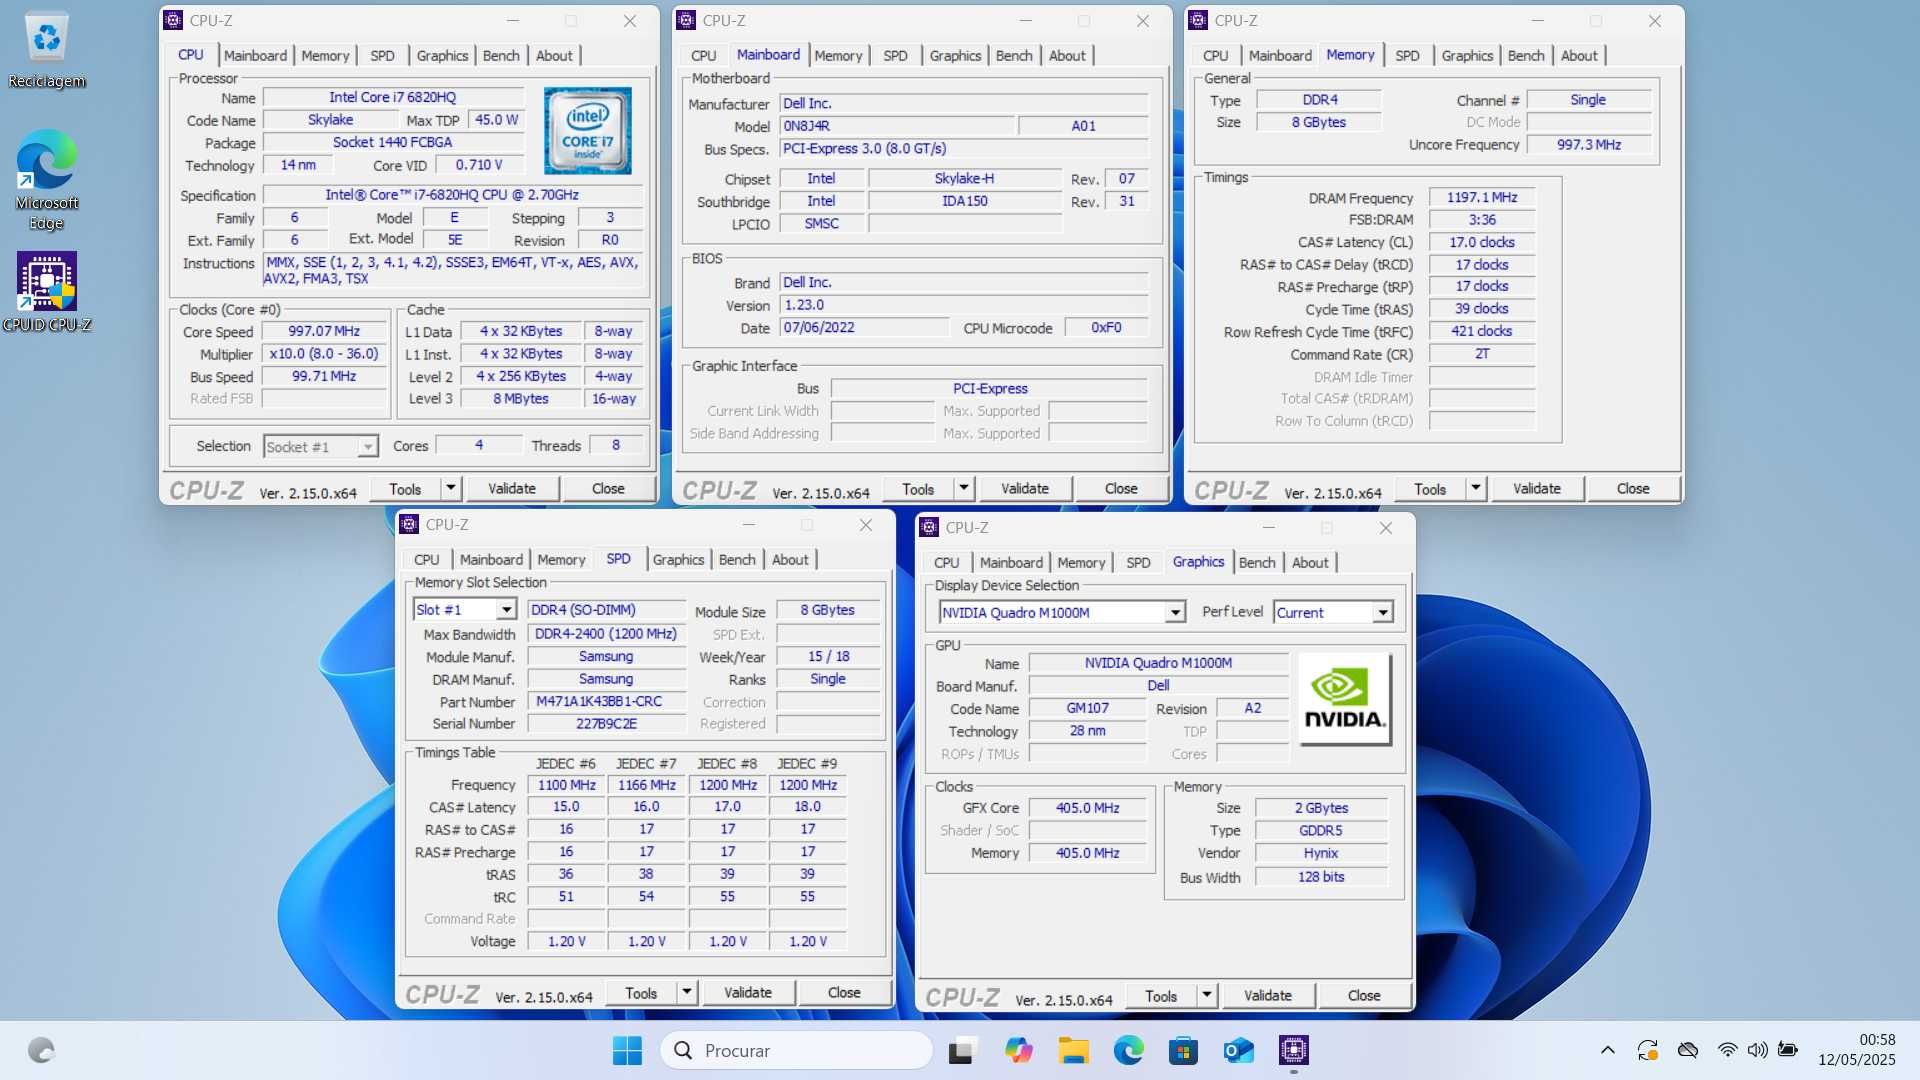This screenshot has height=1080, width=1920.
Task: Click the part number M471A1K43BB1-CRC
Action: (607, 702)
